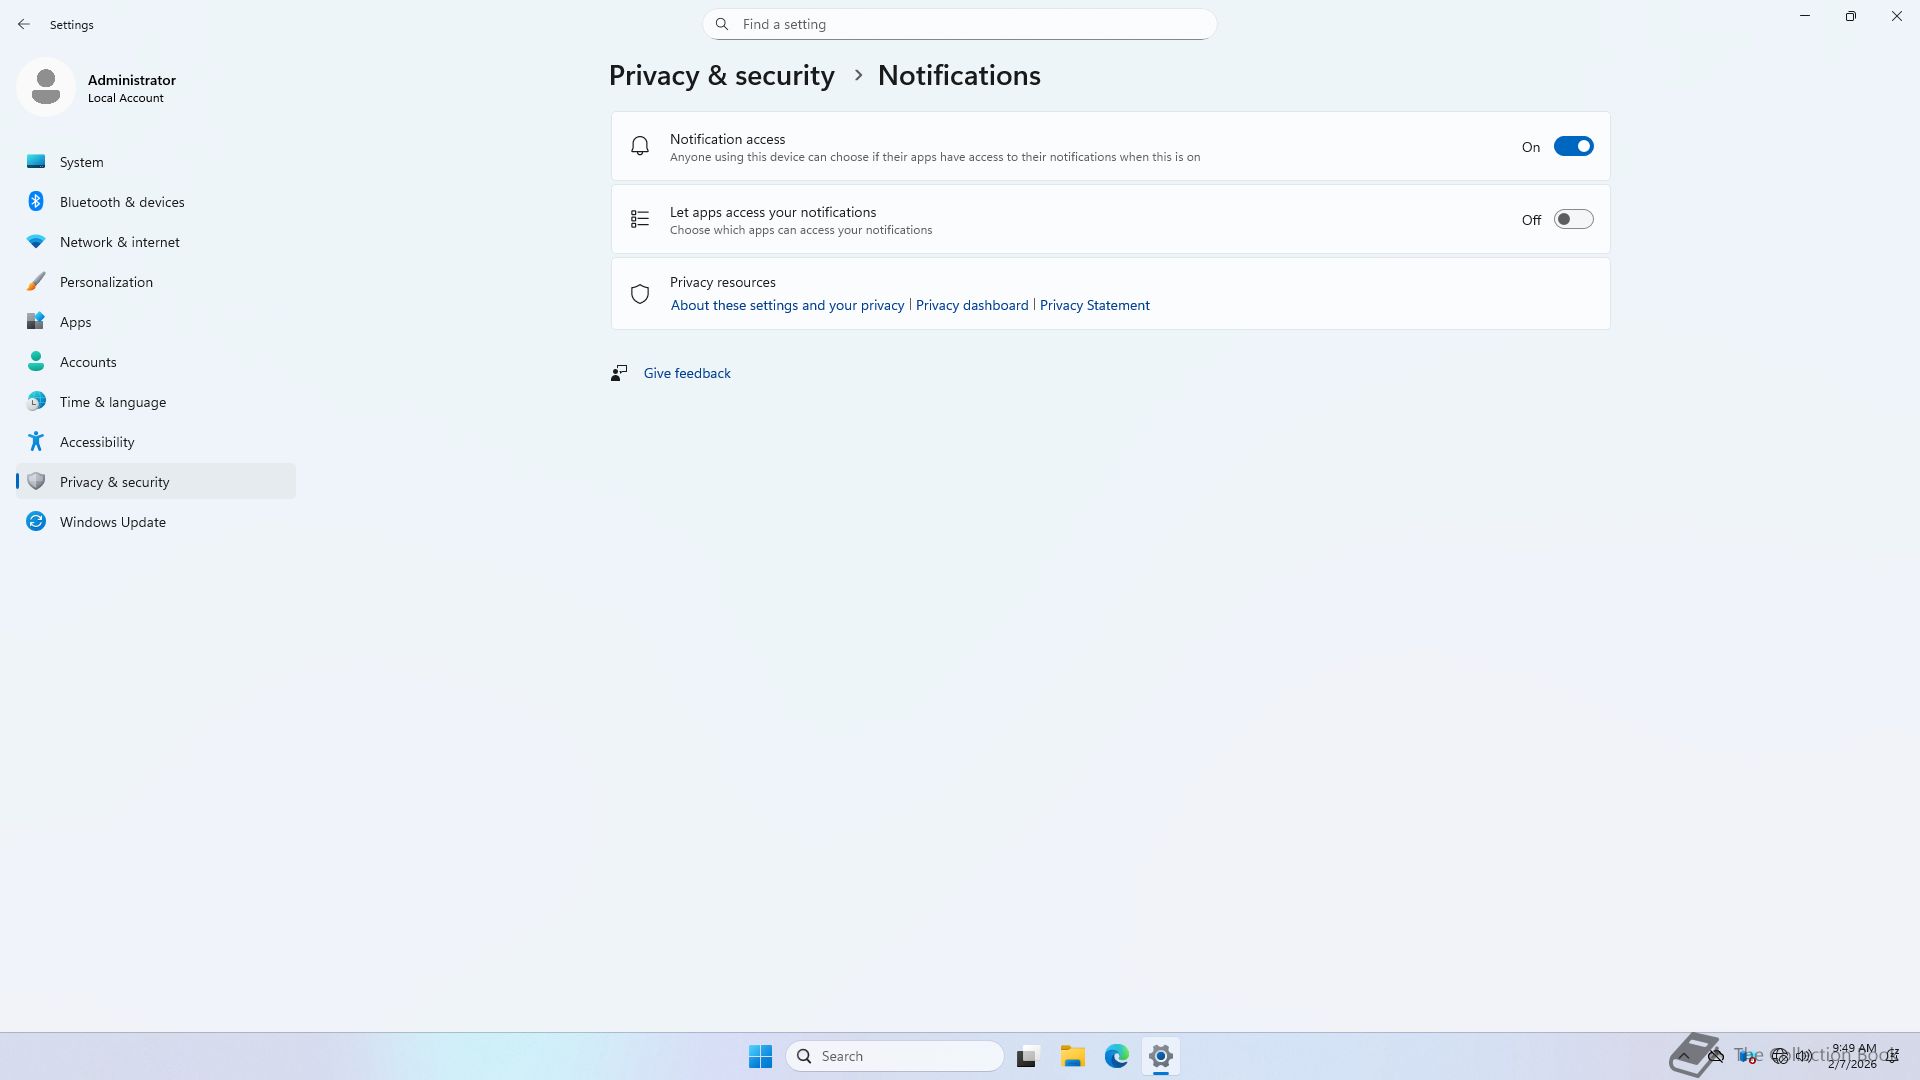This screenshot has width=1920, height=1080.
Task: Click the back arrow in Settings
Action: point(24,24)
